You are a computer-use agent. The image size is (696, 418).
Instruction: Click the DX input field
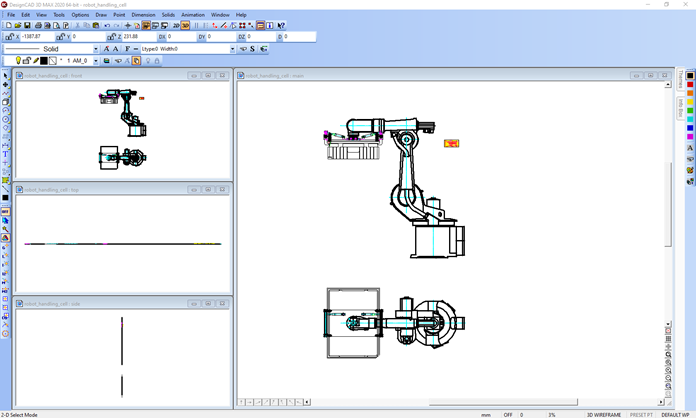click(x=182, y=37)
